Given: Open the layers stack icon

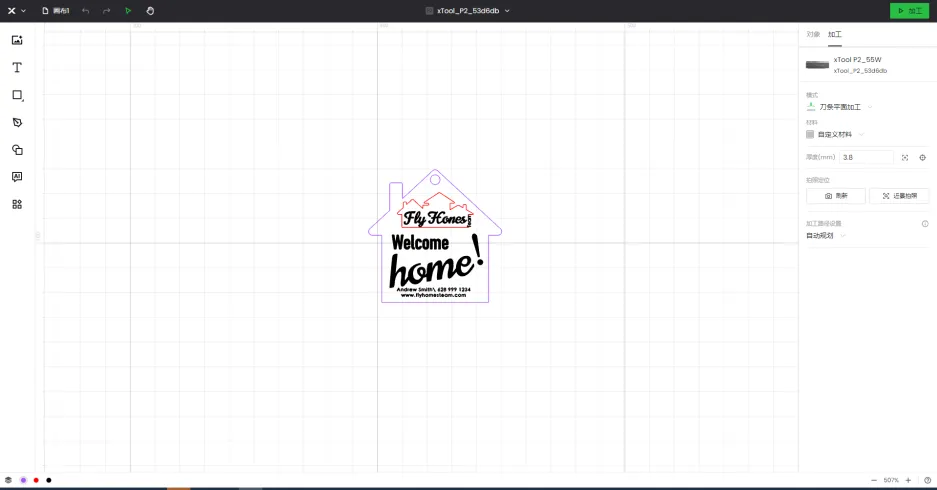Looking at the screenshot, I should click(x=8, y=480).
